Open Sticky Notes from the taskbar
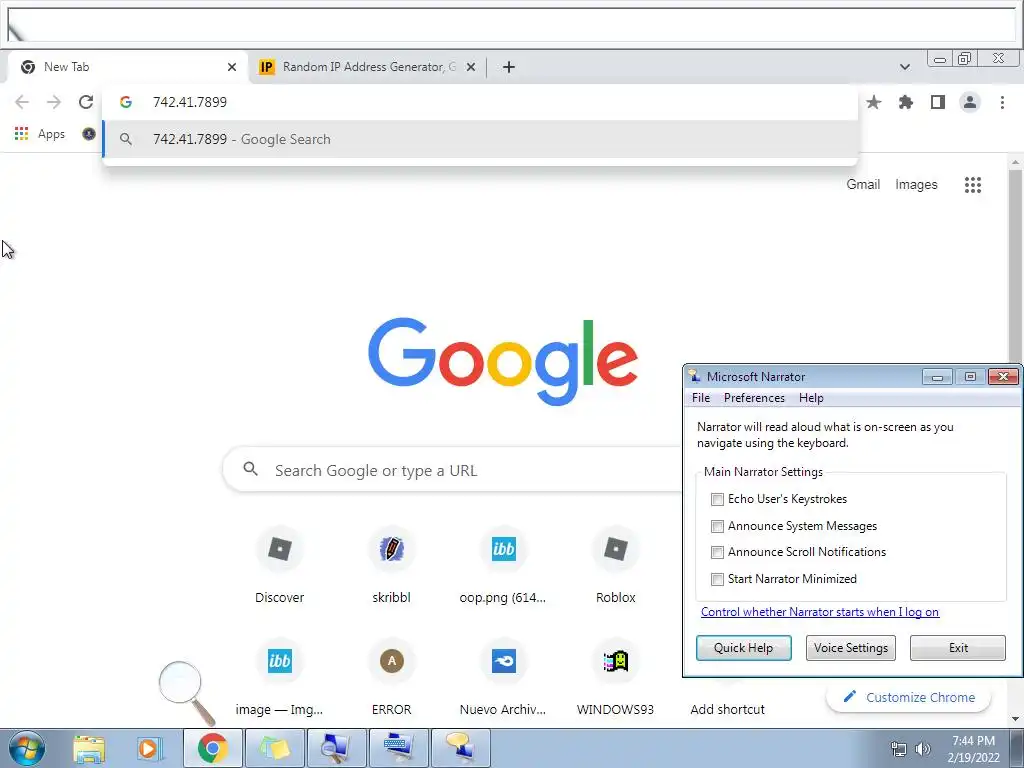 [x=275, y=748]
